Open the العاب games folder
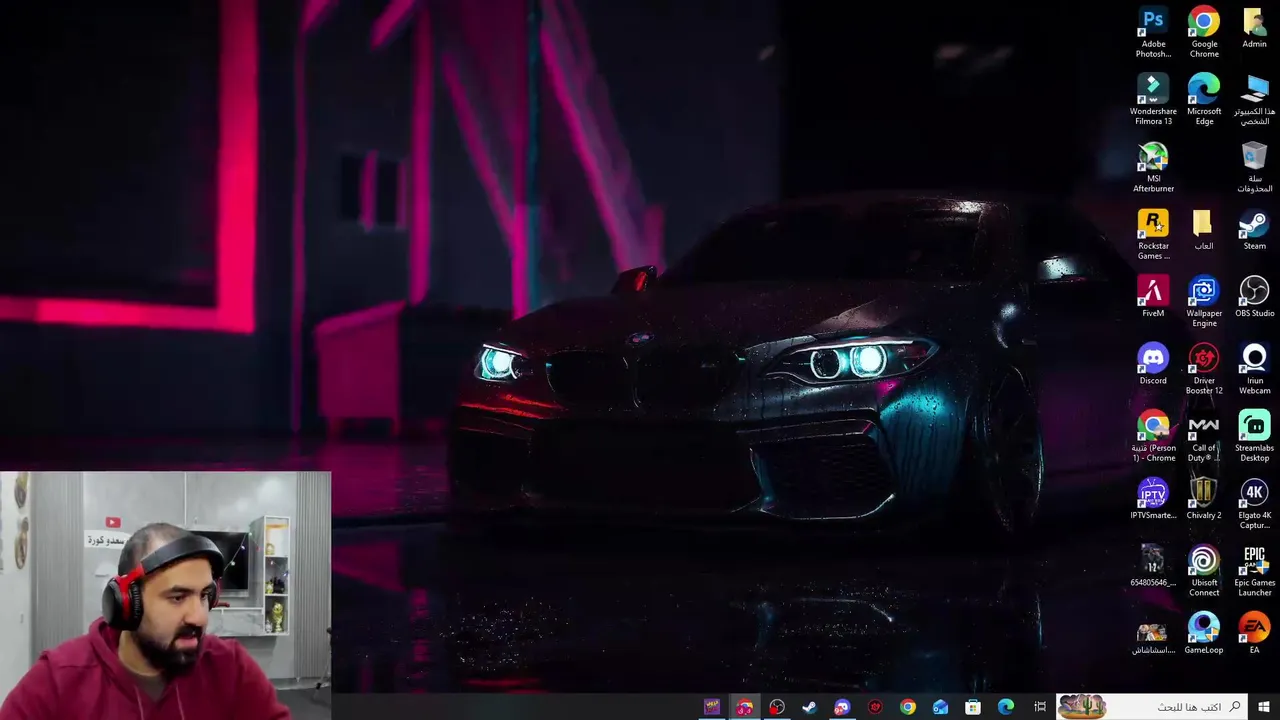1280x720 pixels. 1203,230
